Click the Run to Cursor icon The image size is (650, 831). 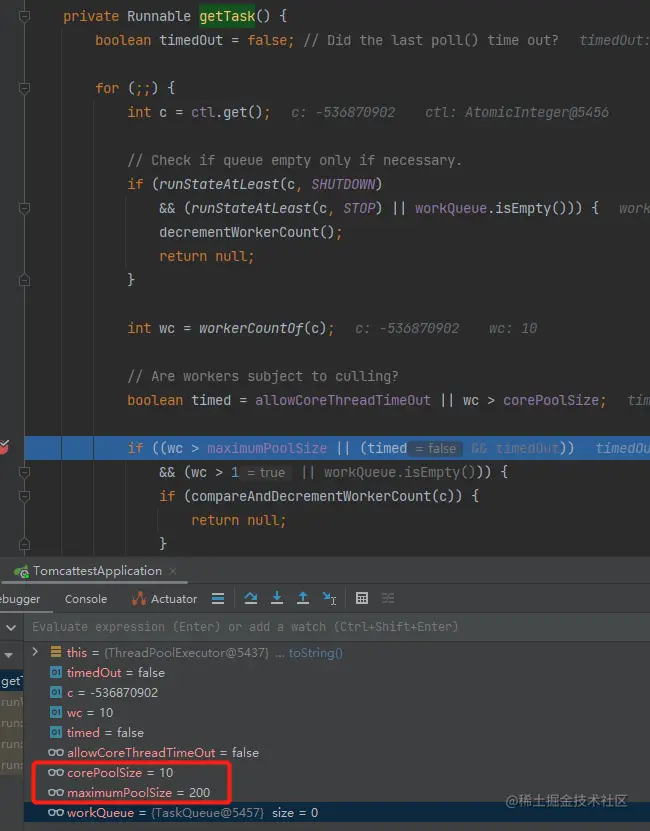pyautogui.click(x=329, y=598)
